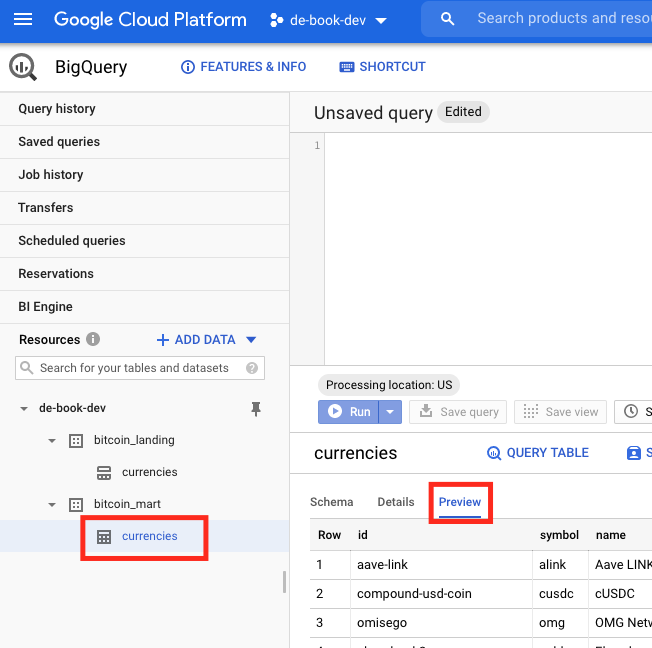Click the clock schedule icon button
Image resolution: width=652 pixels, height=648 pixels.
633,412
